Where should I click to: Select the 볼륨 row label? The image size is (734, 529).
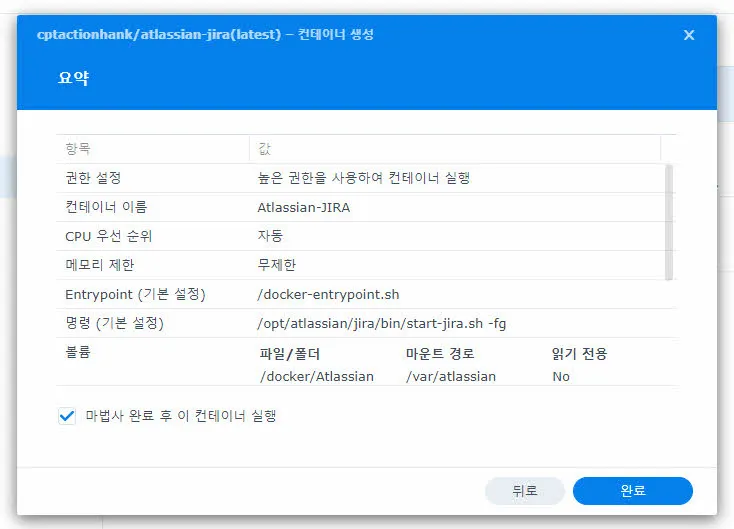click(x=78, y=352)
